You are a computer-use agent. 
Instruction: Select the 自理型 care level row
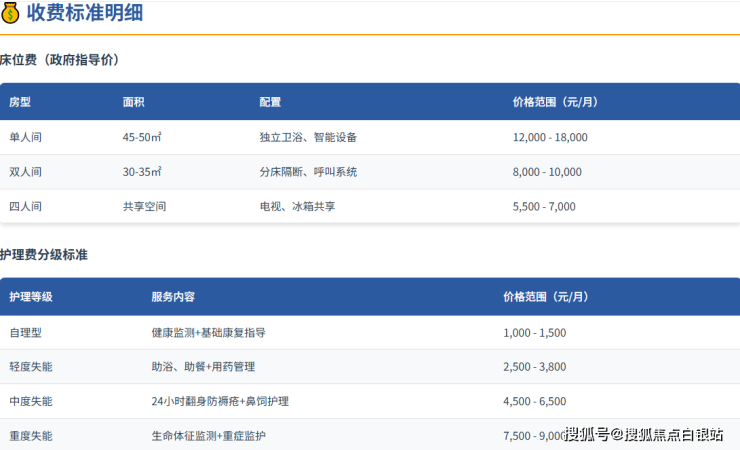26,332
